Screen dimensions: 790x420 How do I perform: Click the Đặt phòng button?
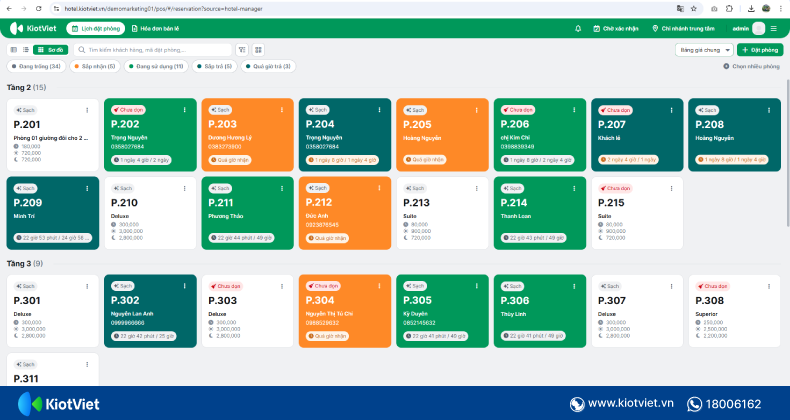pos(760,50)
